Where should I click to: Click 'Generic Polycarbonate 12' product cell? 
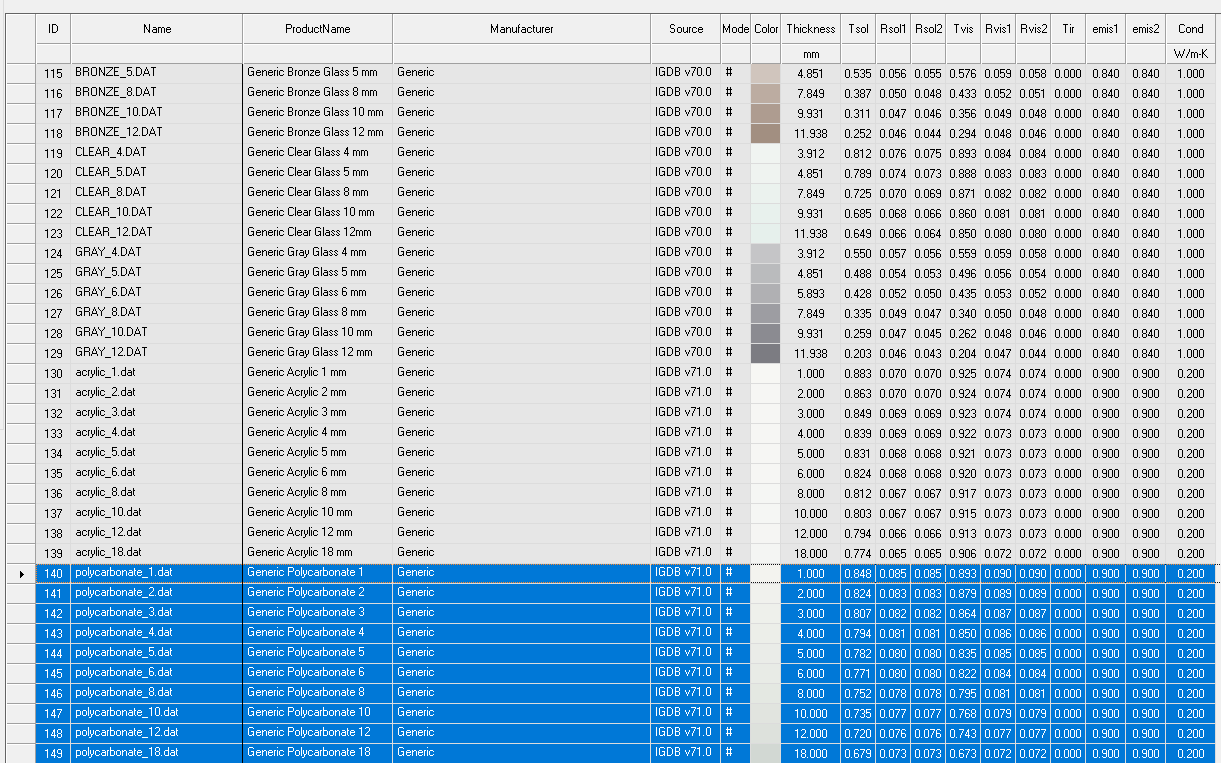click(x=318, y=733)
